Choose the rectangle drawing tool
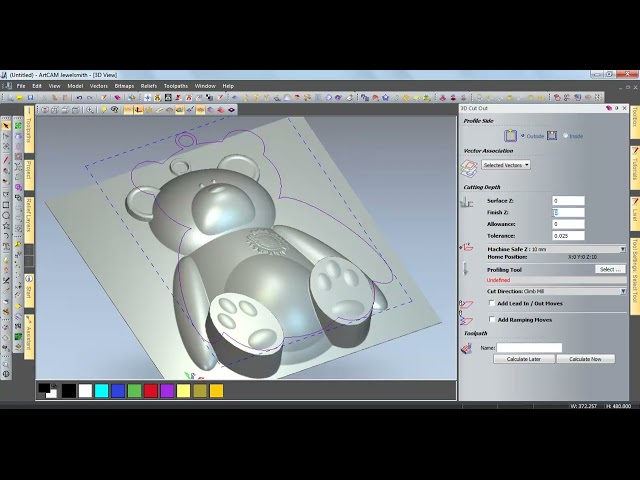This screenshot has width=640, height=480. 6,205
